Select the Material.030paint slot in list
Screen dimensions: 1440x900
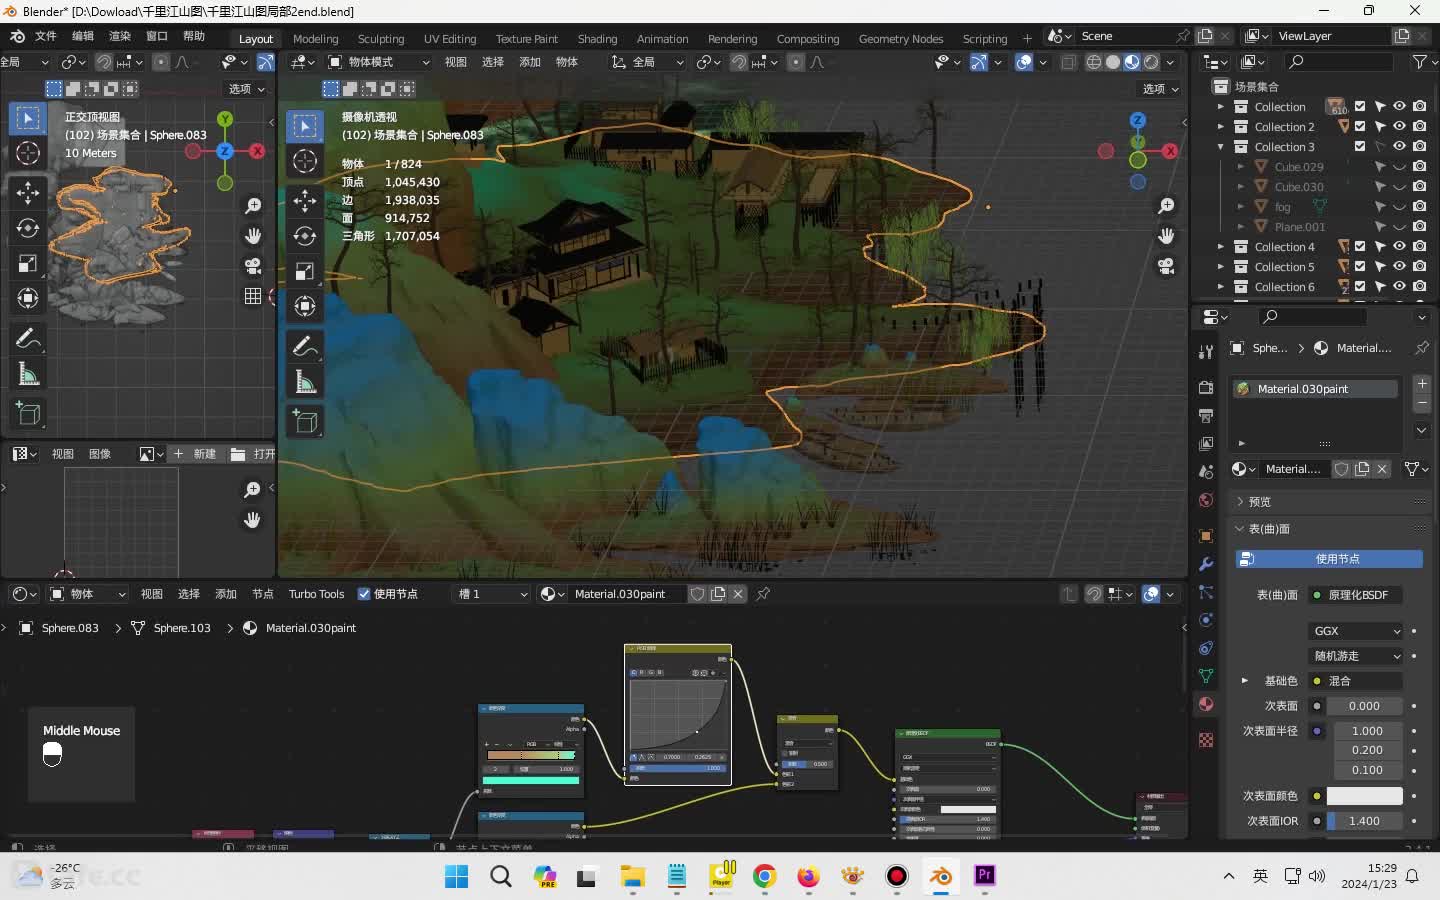point(1315,389)
